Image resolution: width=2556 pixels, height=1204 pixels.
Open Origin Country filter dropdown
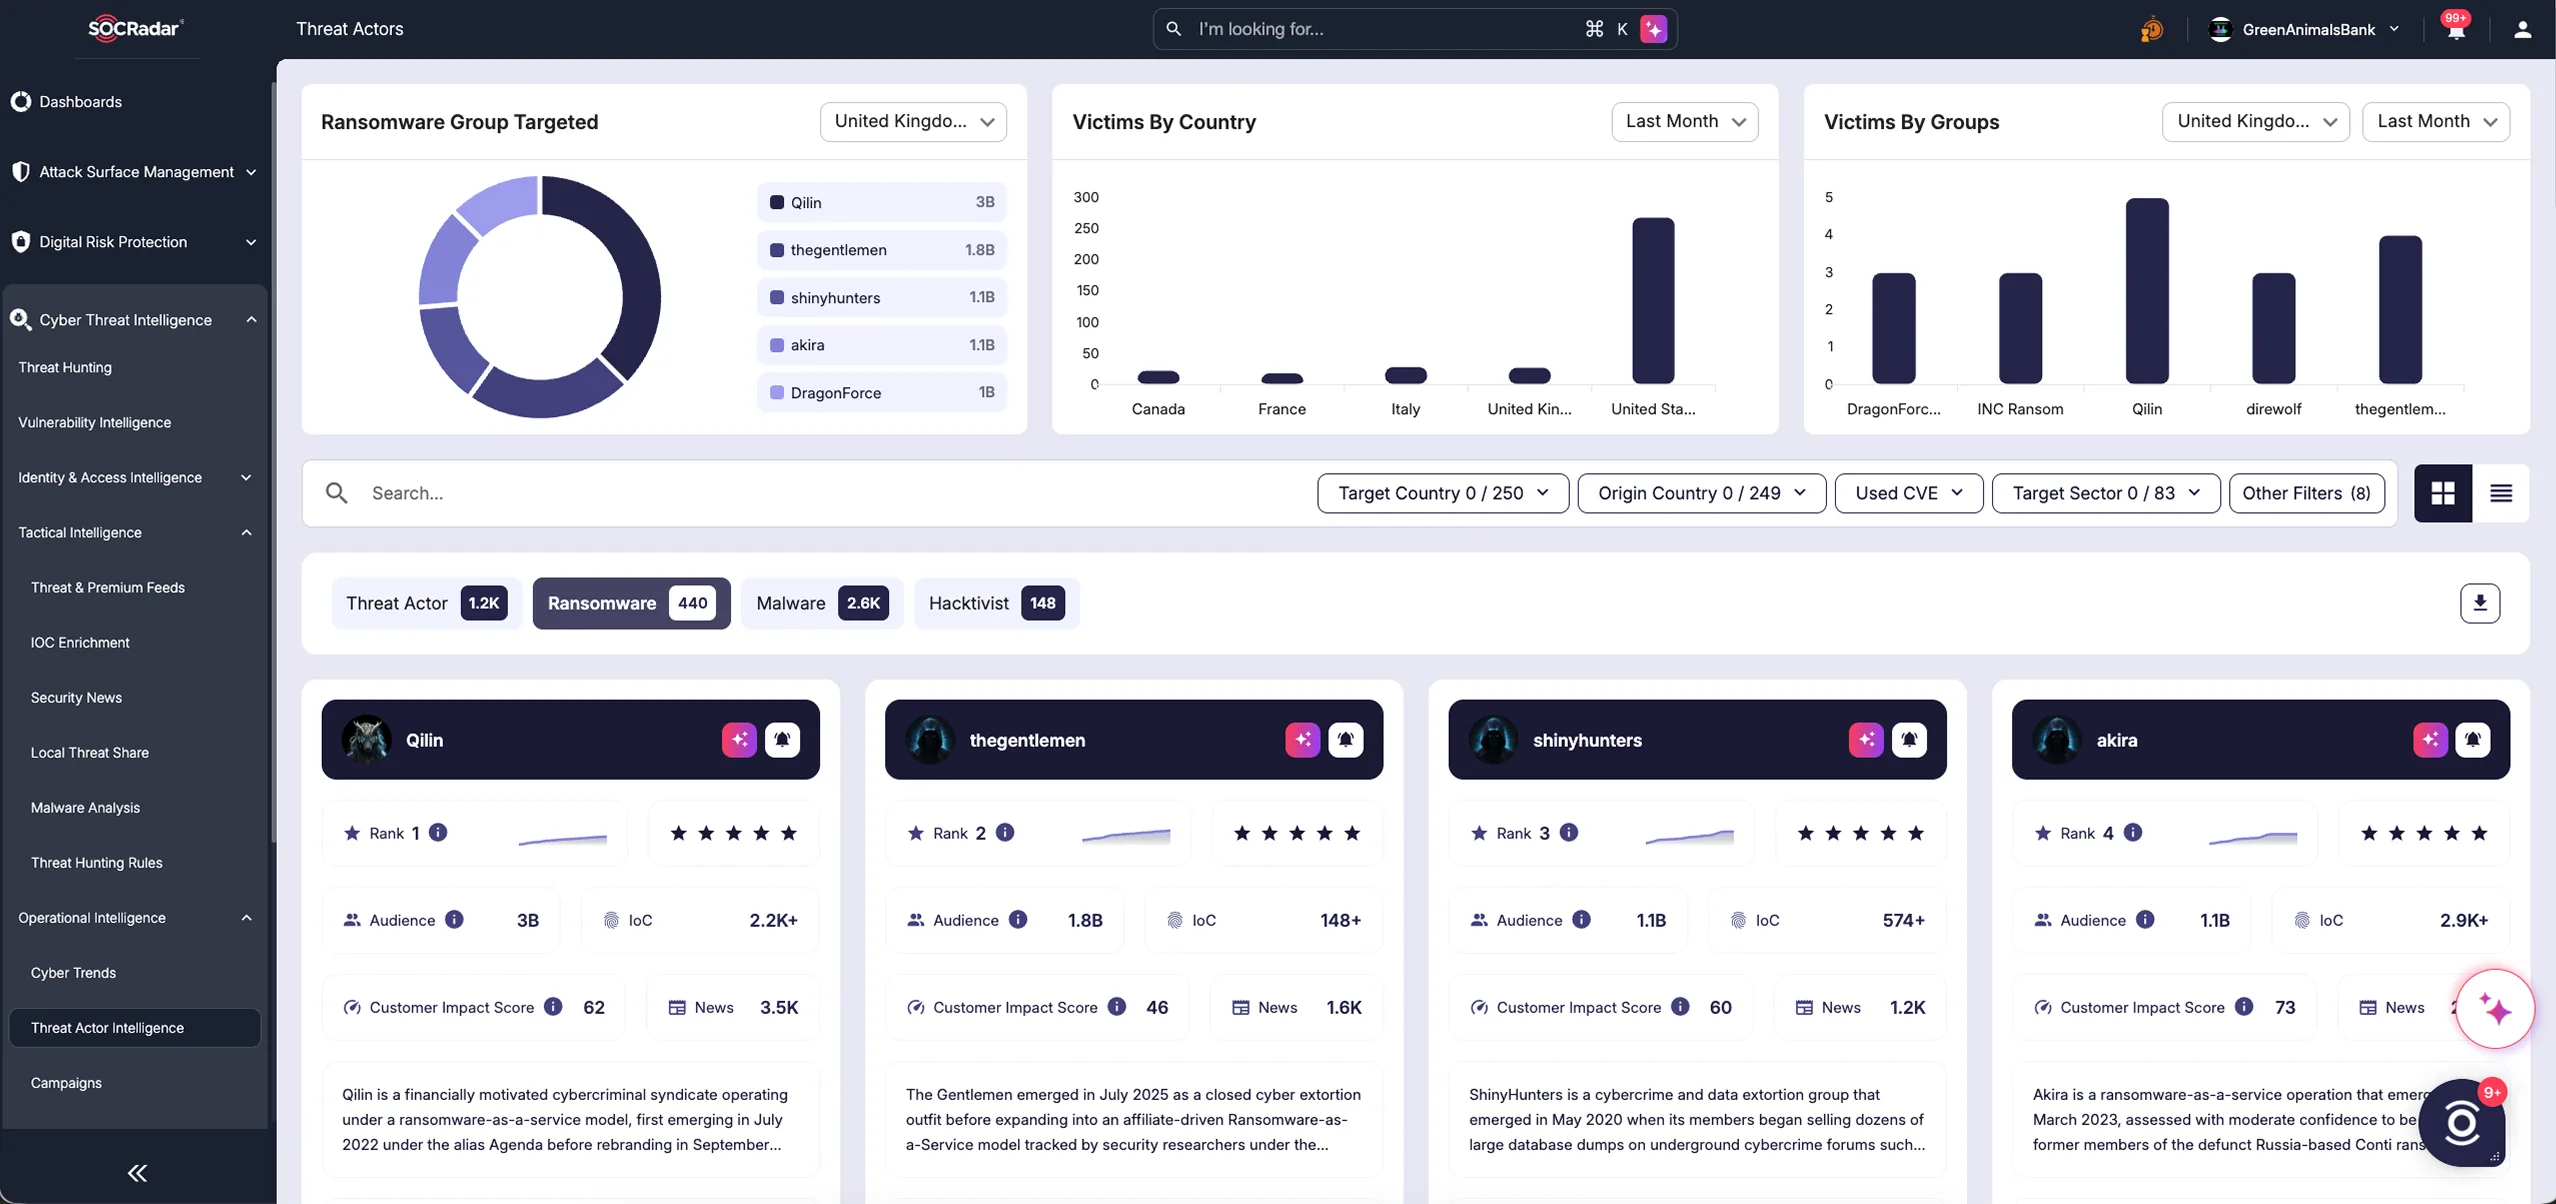[x=1702, y=493]
